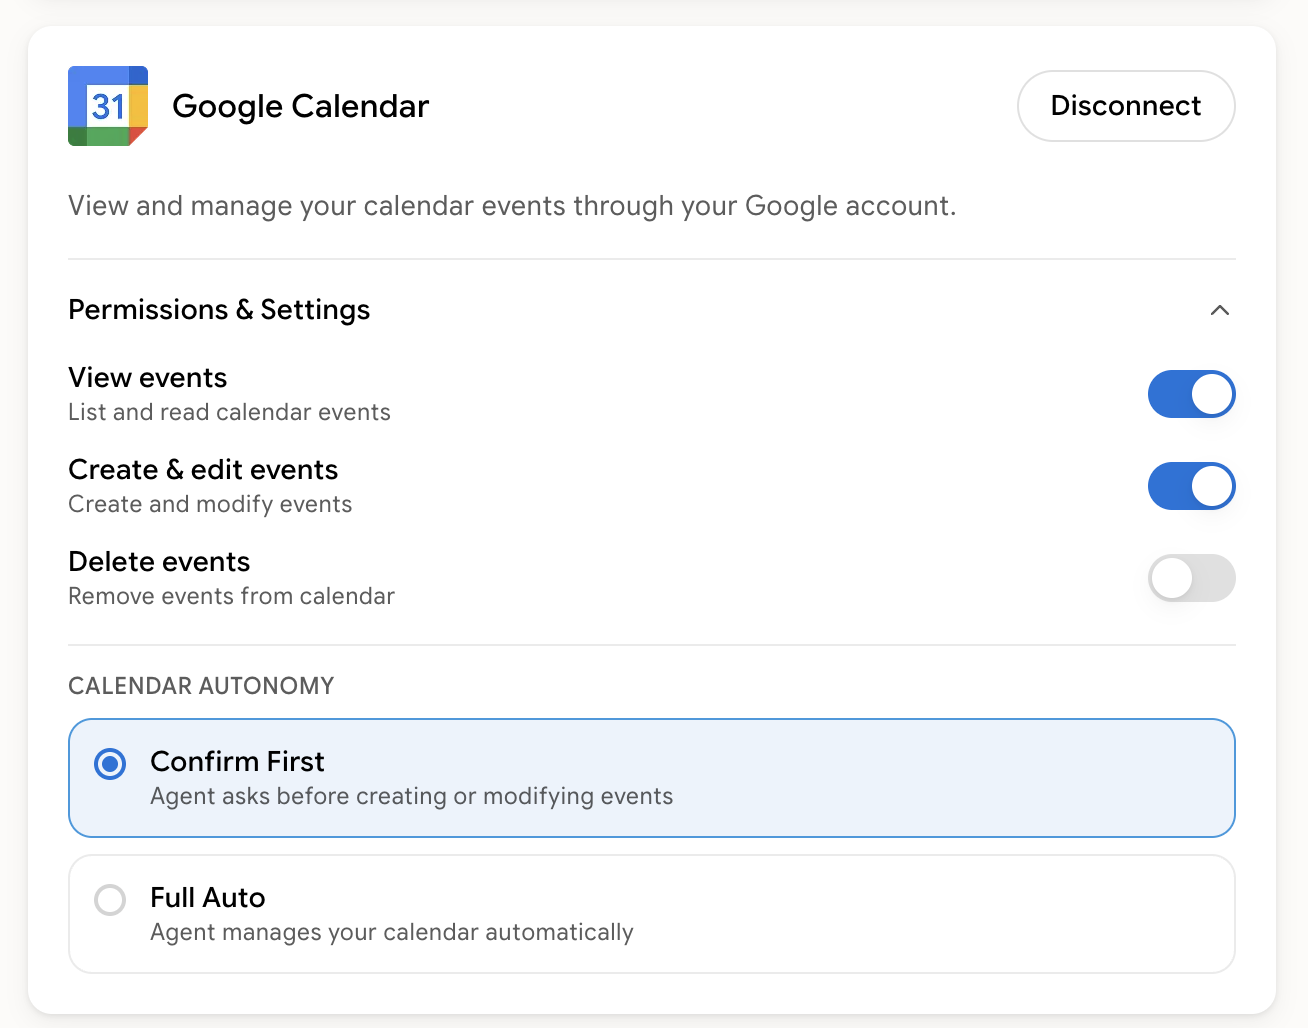Disable the Create & edit events toggle
Image resolution: width=1308 pixels, height=1028 pixels.
point(1191,486)
